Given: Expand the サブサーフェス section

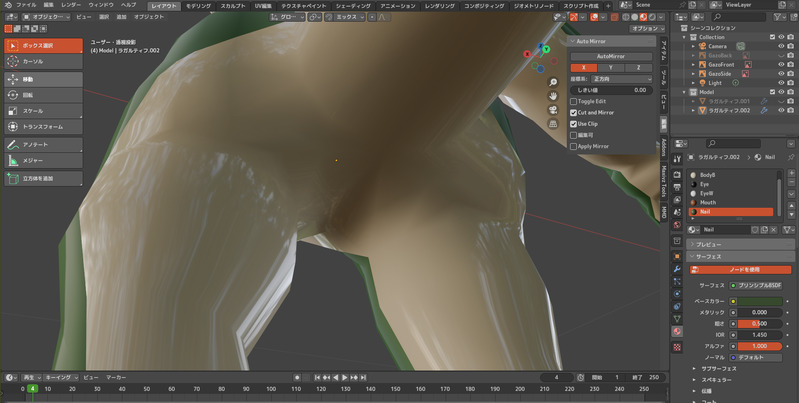Looking at the screenshot, I should click(714, 369).
